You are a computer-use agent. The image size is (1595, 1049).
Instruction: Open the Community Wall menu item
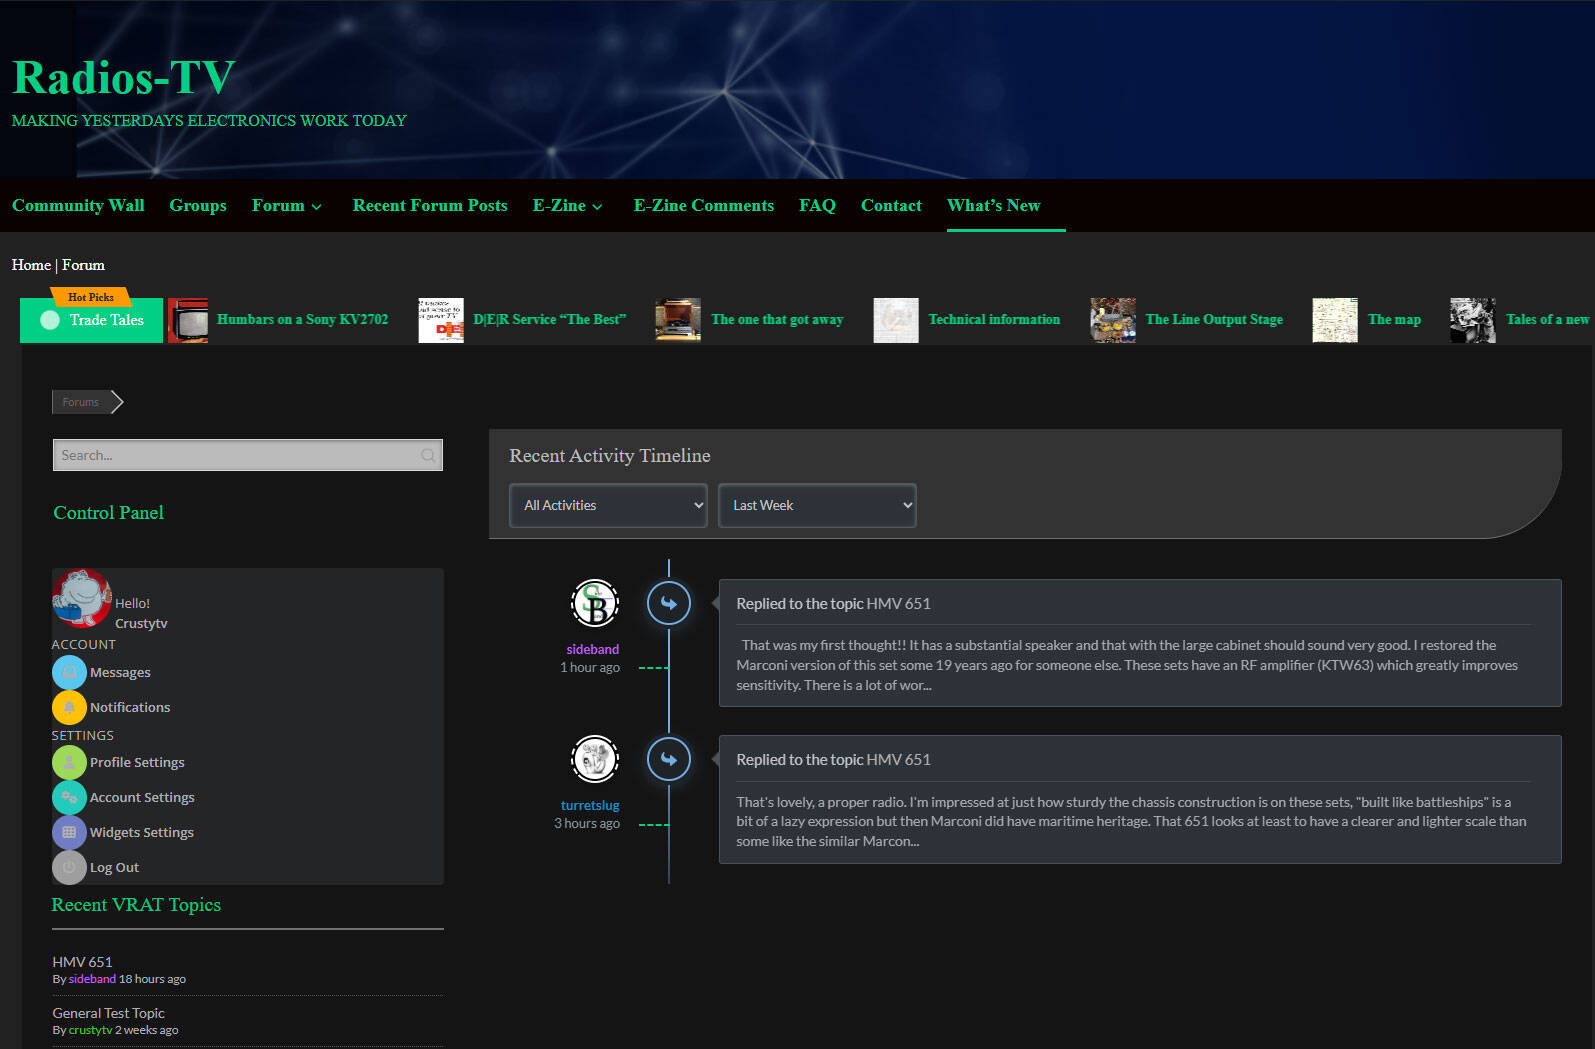coord(78,205)
